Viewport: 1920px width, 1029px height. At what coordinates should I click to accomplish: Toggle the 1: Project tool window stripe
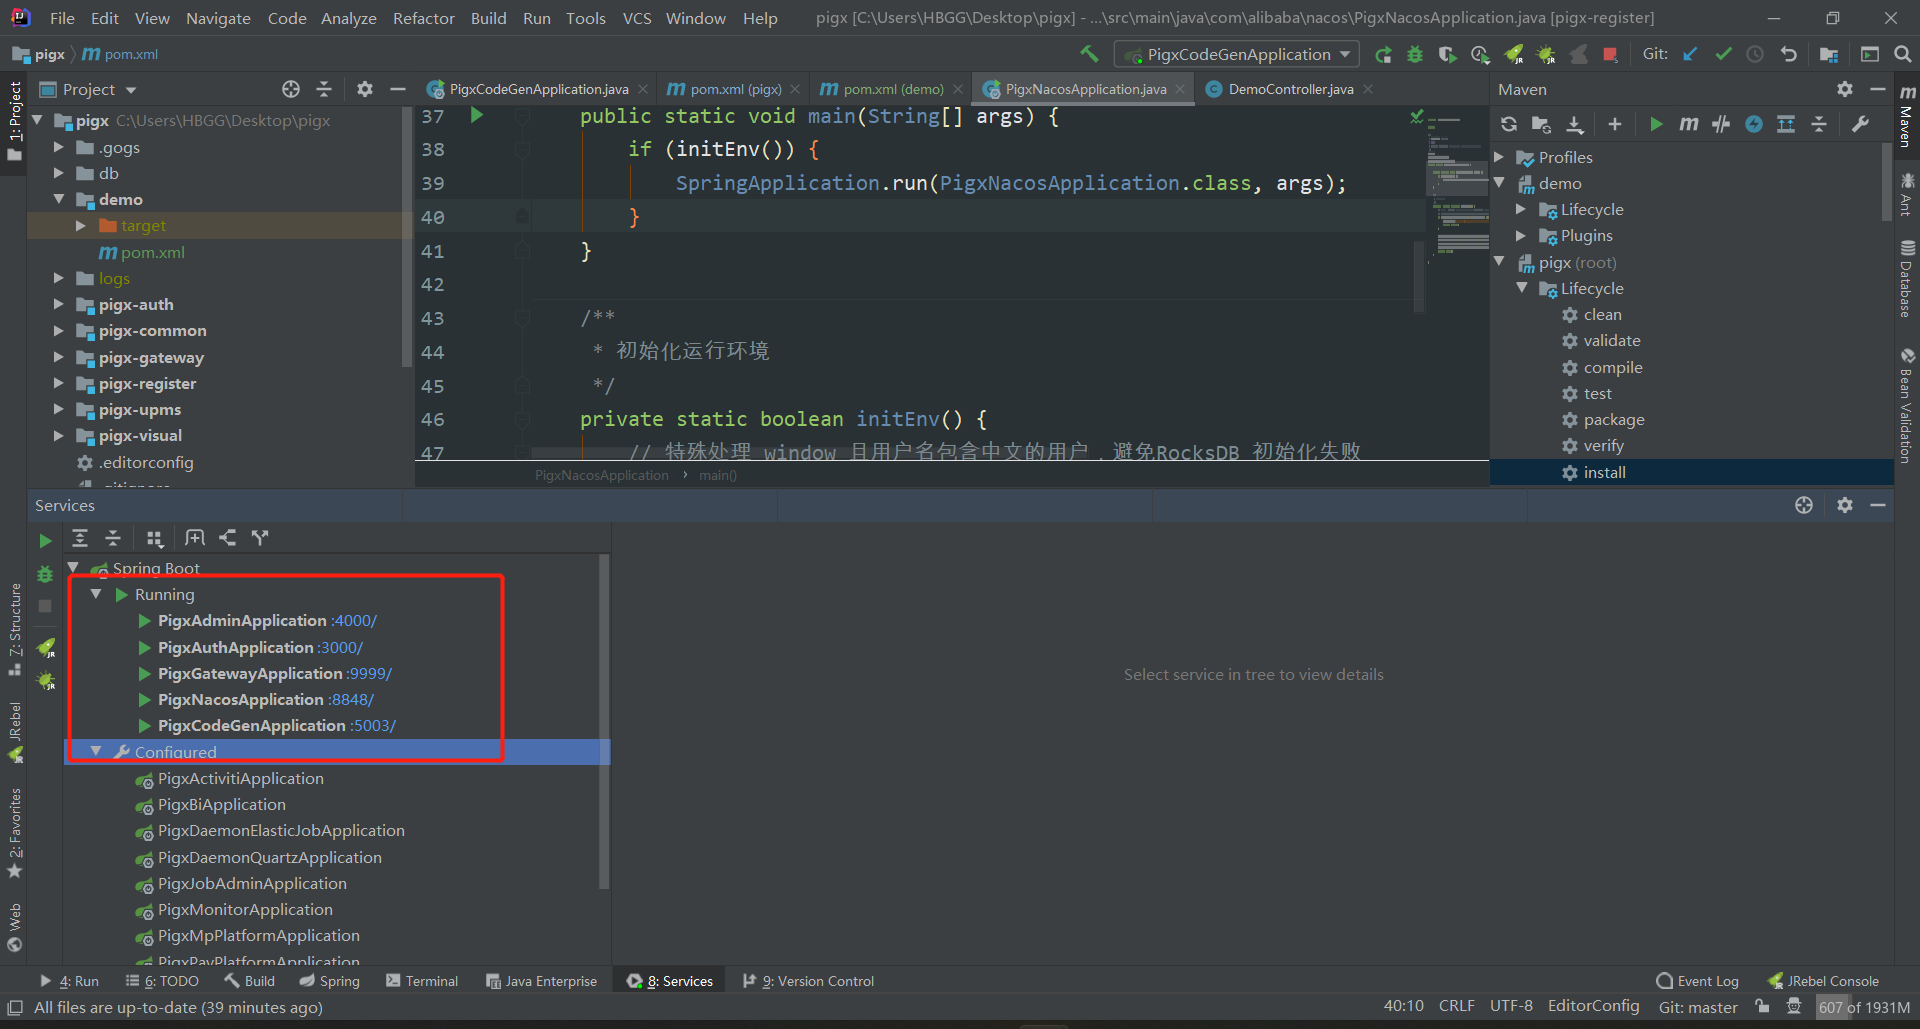[x=14, y=121]
